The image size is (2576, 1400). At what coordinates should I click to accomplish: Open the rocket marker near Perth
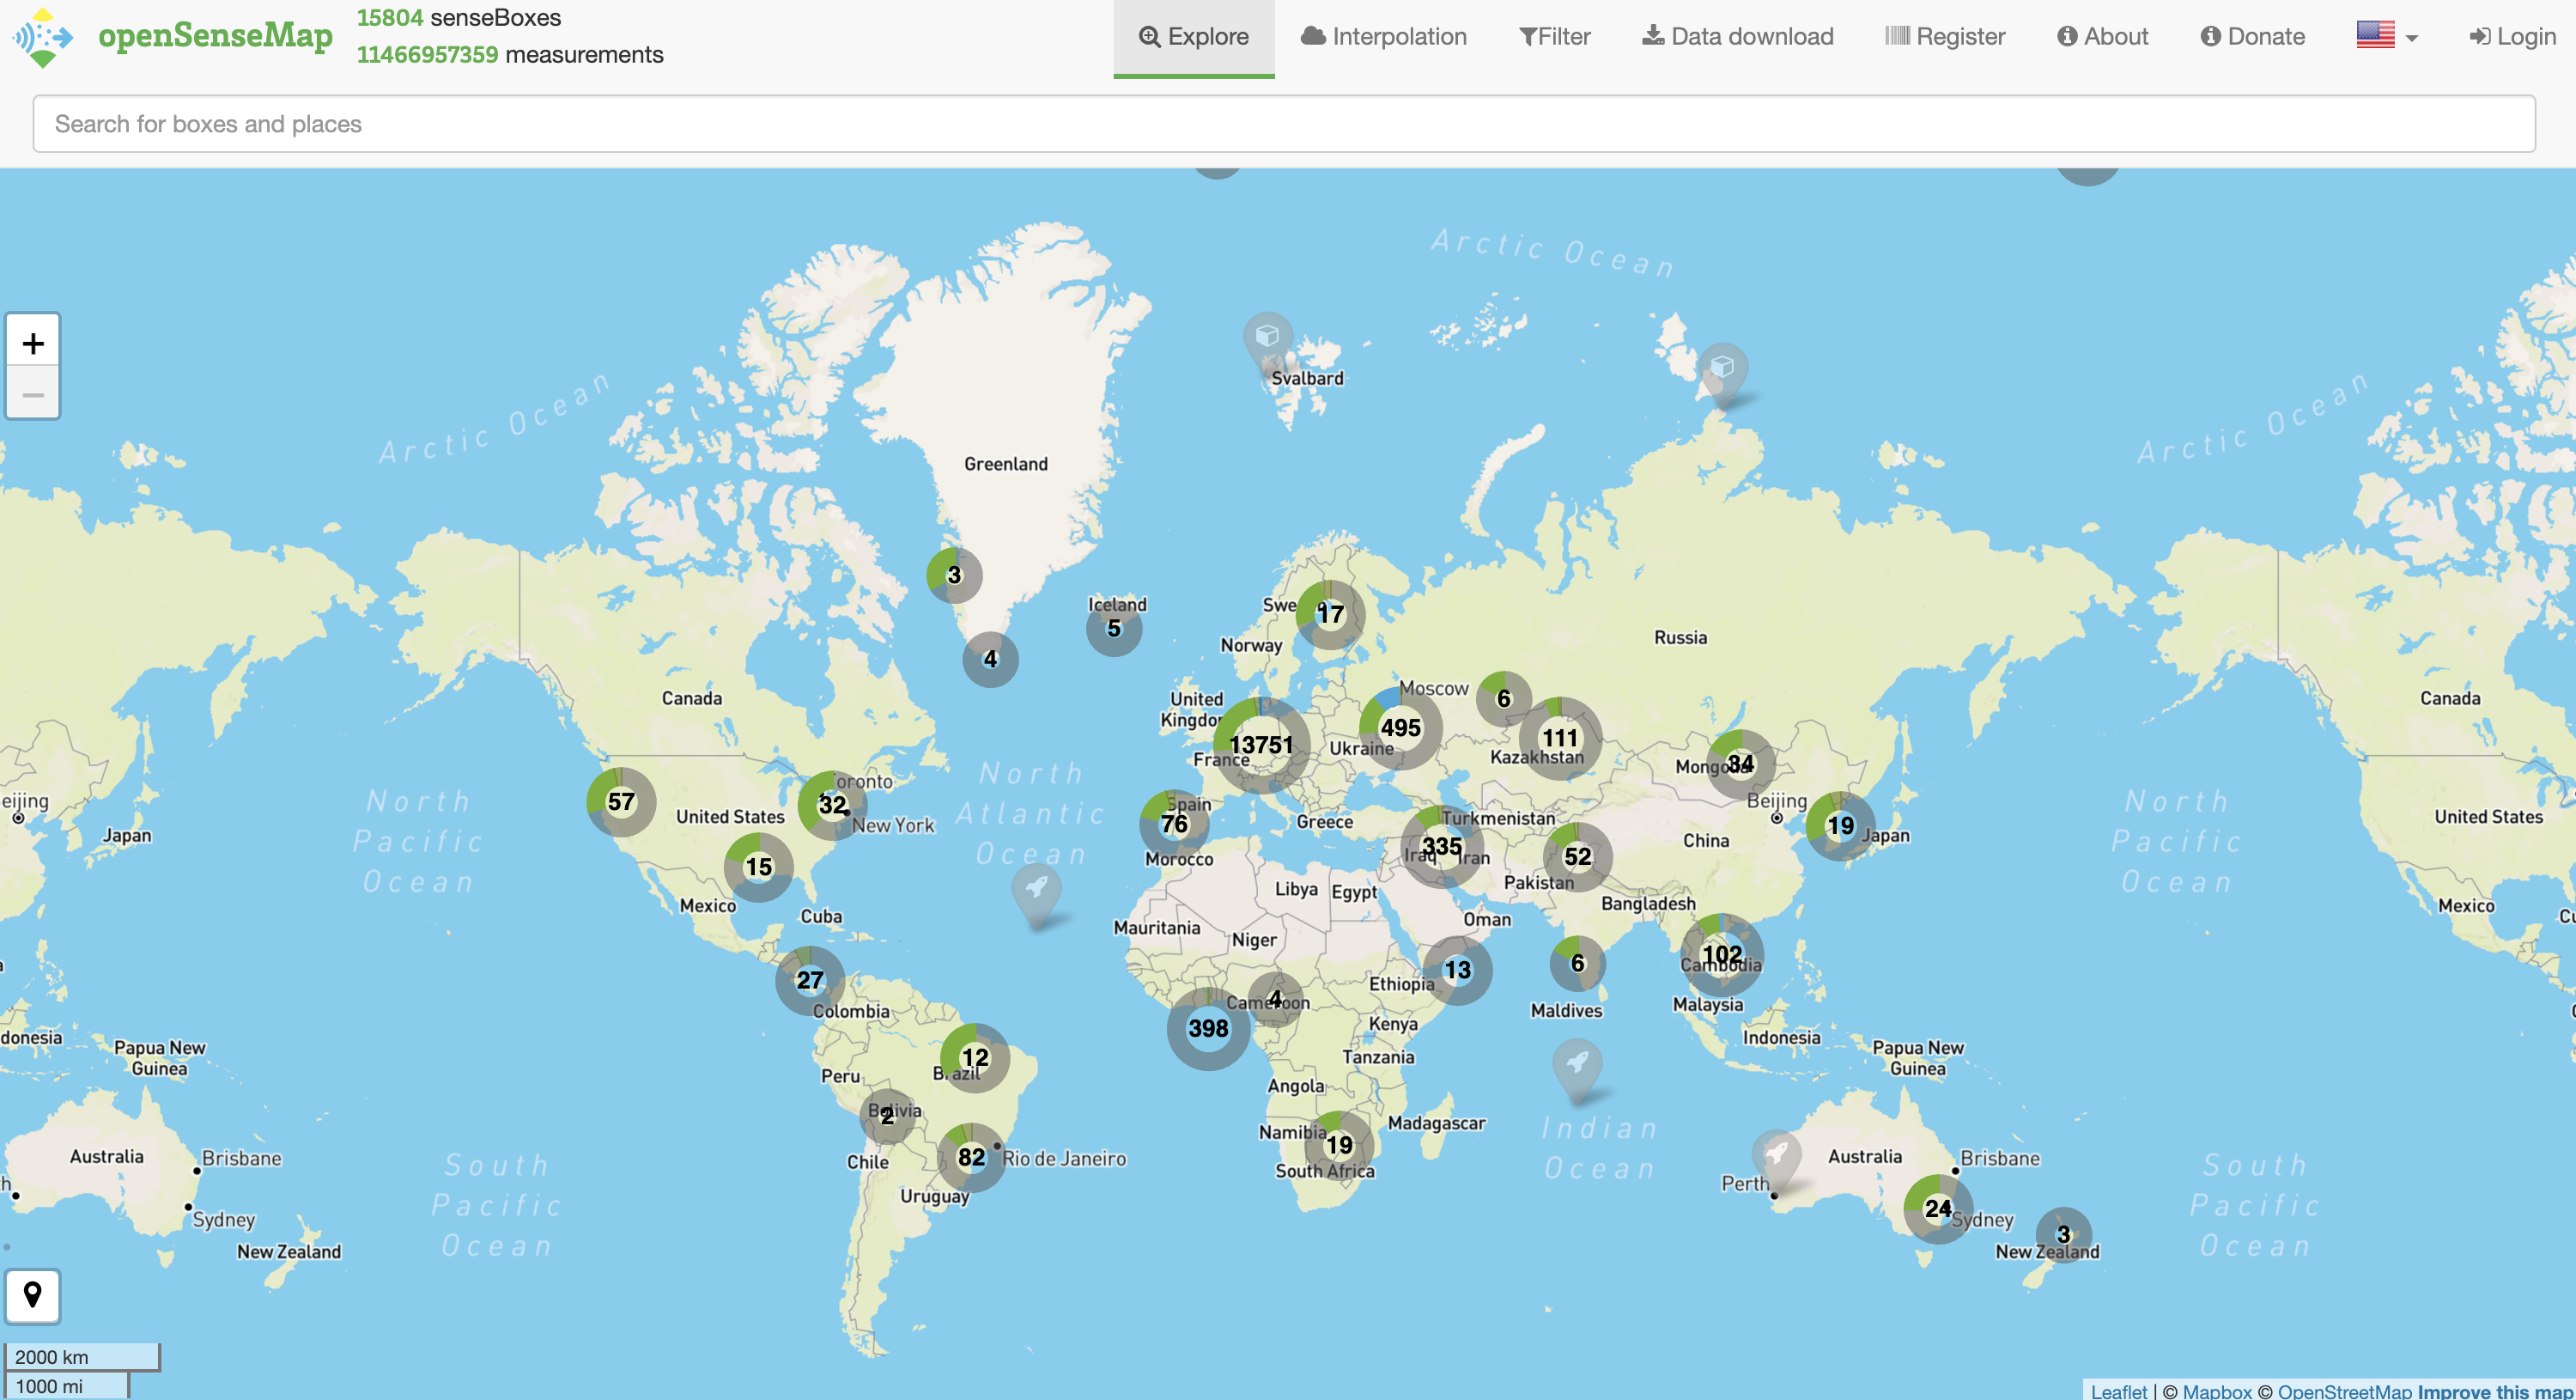click(1777, 1160)
